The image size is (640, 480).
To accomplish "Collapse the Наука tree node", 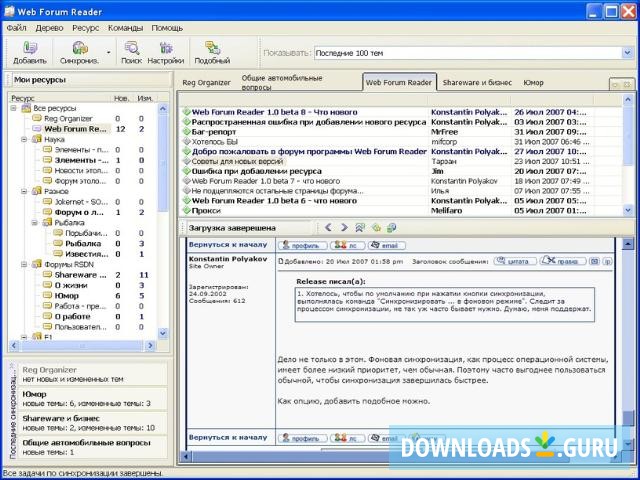I will [x=24, y=140].
